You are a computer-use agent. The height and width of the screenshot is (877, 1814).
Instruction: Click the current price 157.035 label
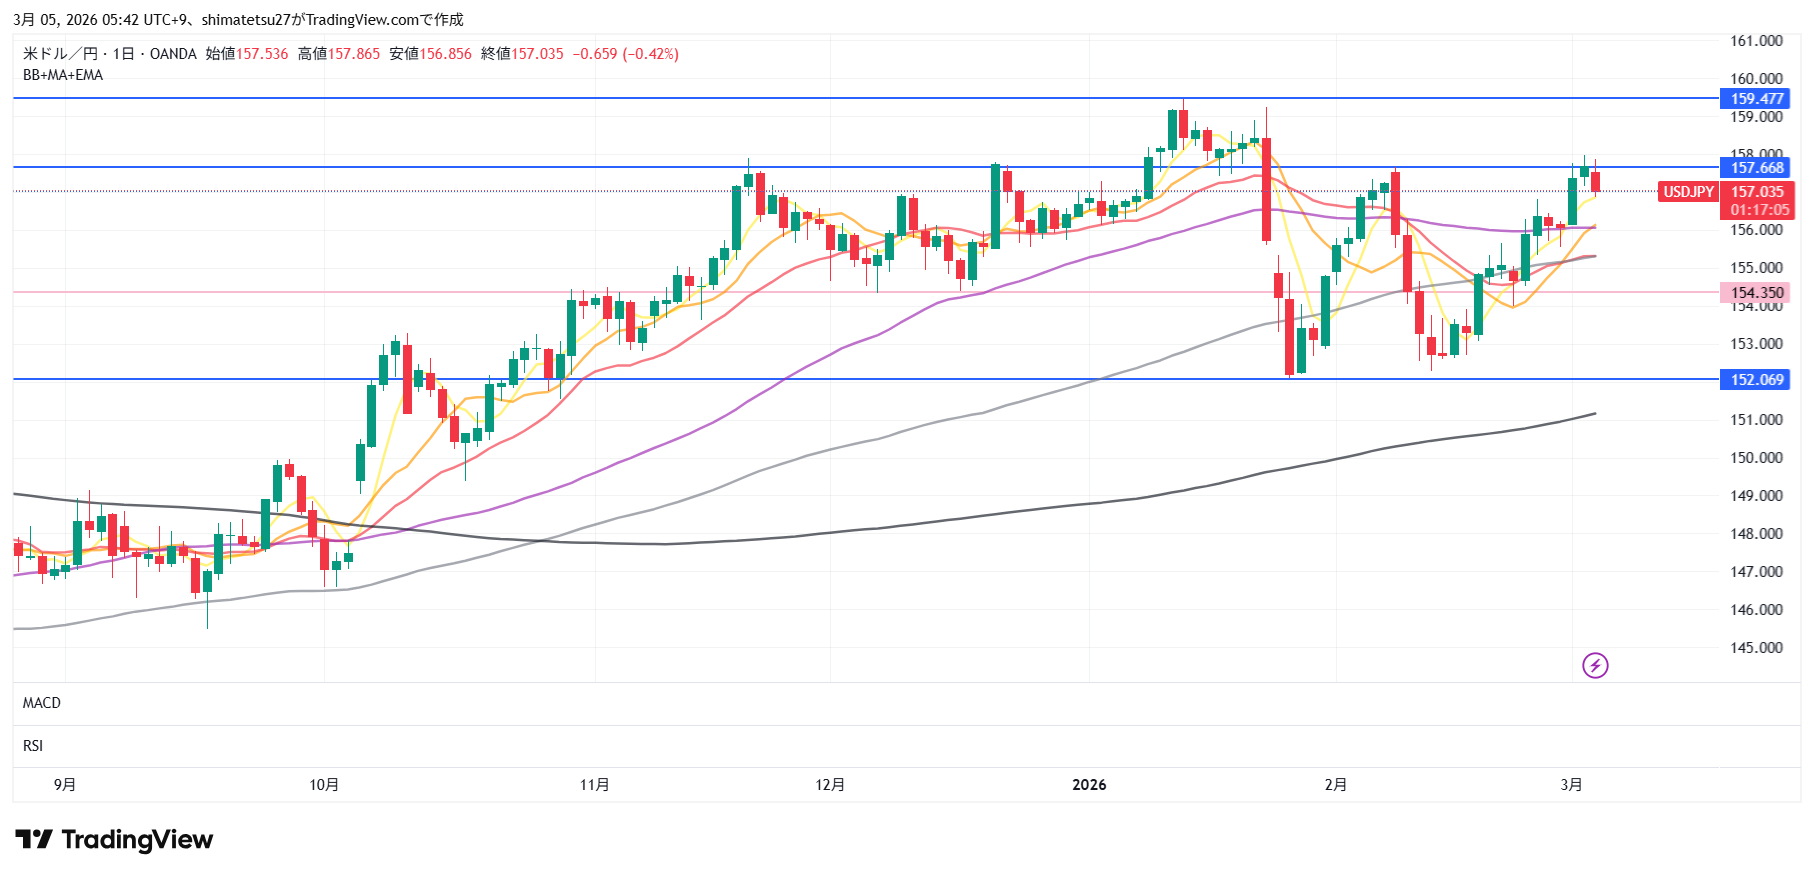coord(1757,192)
